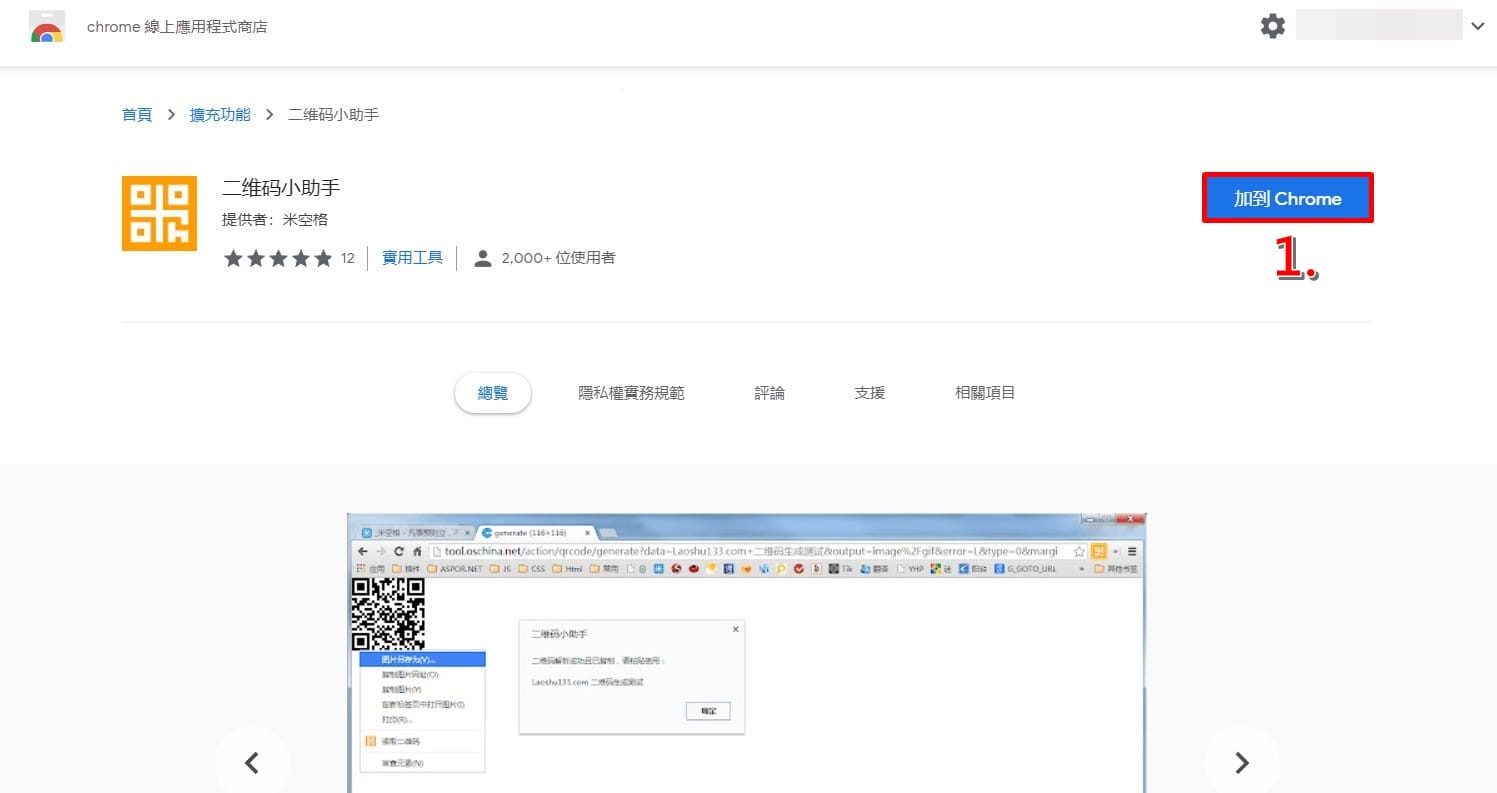
Task: Switch to the 支援 tab
Action: click(870, 393)
